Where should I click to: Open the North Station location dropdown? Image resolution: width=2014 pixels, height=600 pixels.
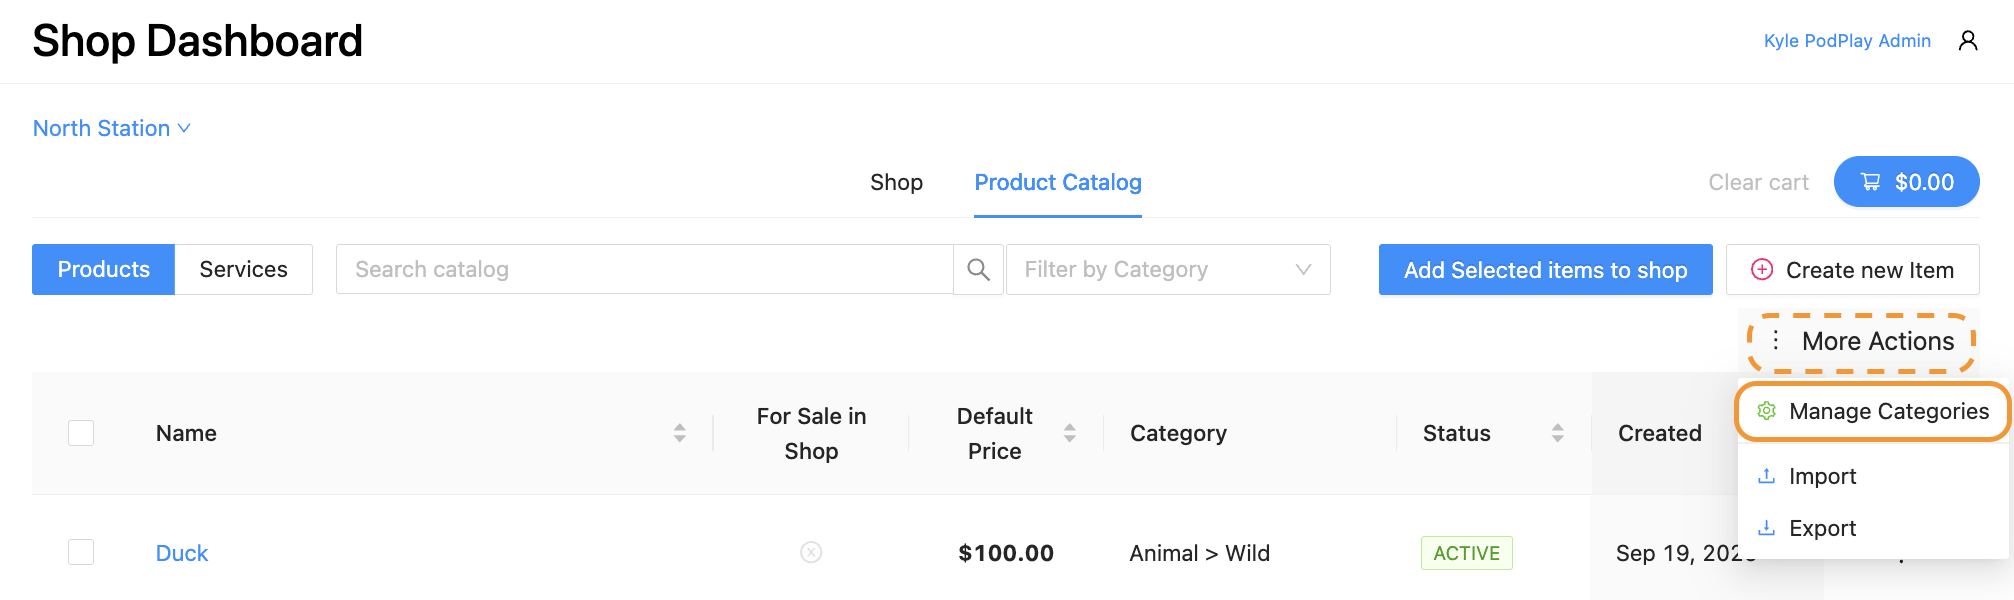point(111,128)
